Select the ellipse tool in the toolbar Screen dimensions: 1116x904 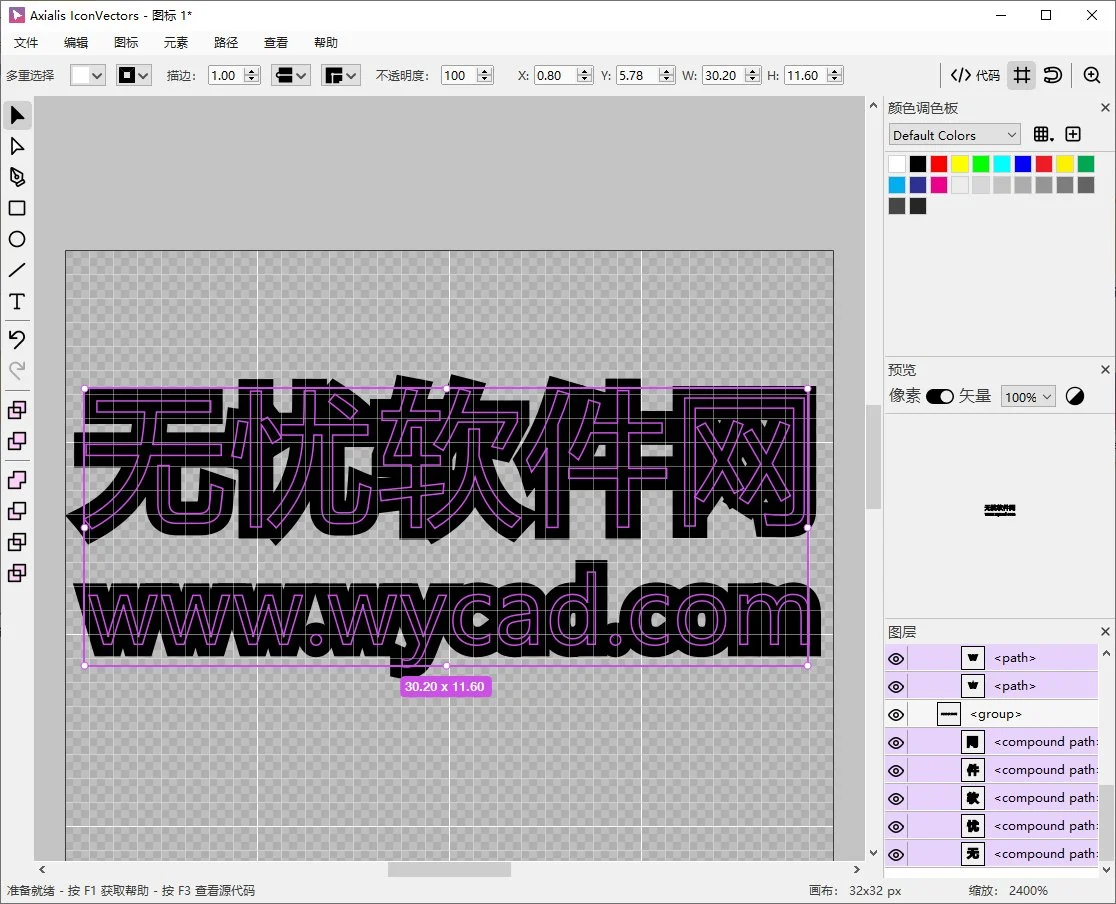coord(17,239)
